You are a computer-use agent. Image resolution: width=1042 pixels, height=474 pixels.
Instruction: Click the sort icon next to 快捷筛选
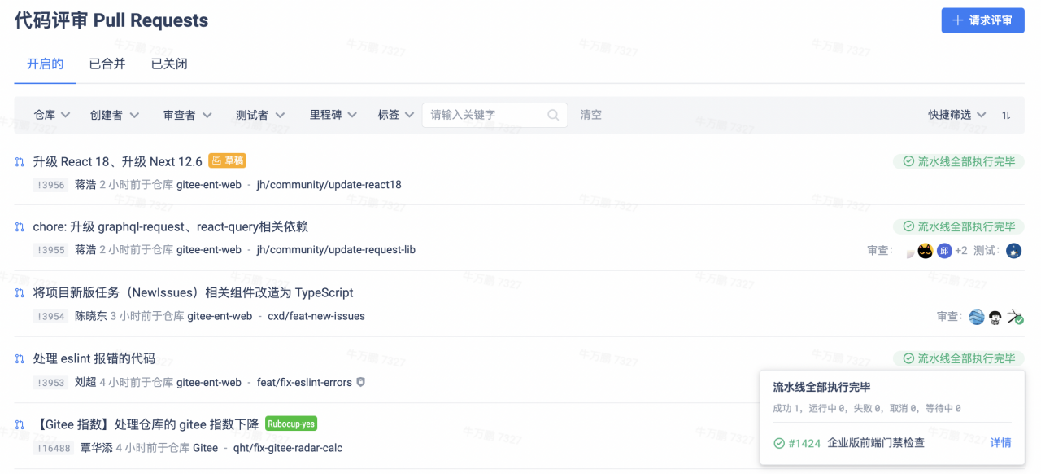click(x=1006, y=115)
